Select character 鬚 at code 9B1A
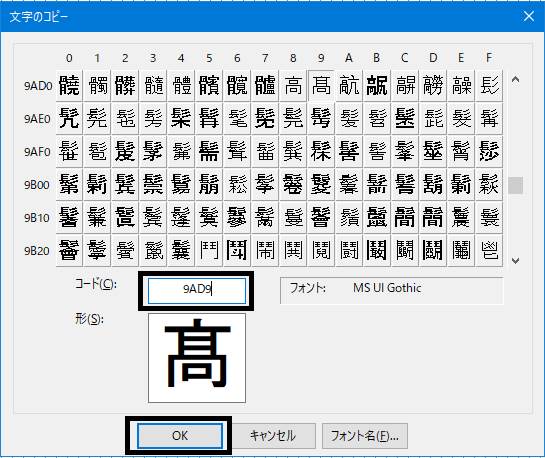This screenshot has height=458, width=545. point(349,218)
